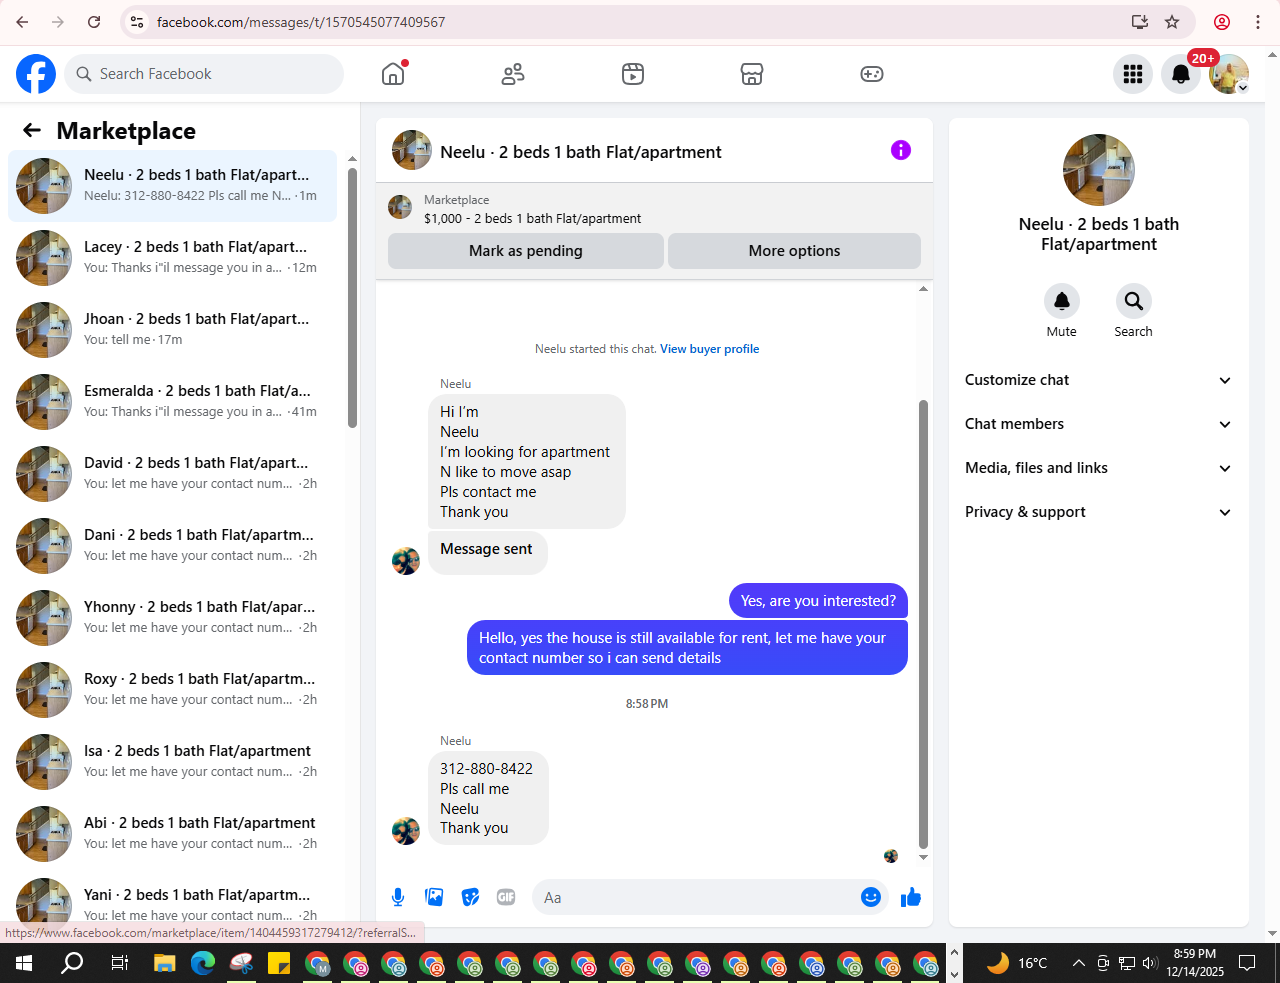Open the account profile picture menu
The height and width of the screenshot is (983, 1280).
tap(1229, 74)
